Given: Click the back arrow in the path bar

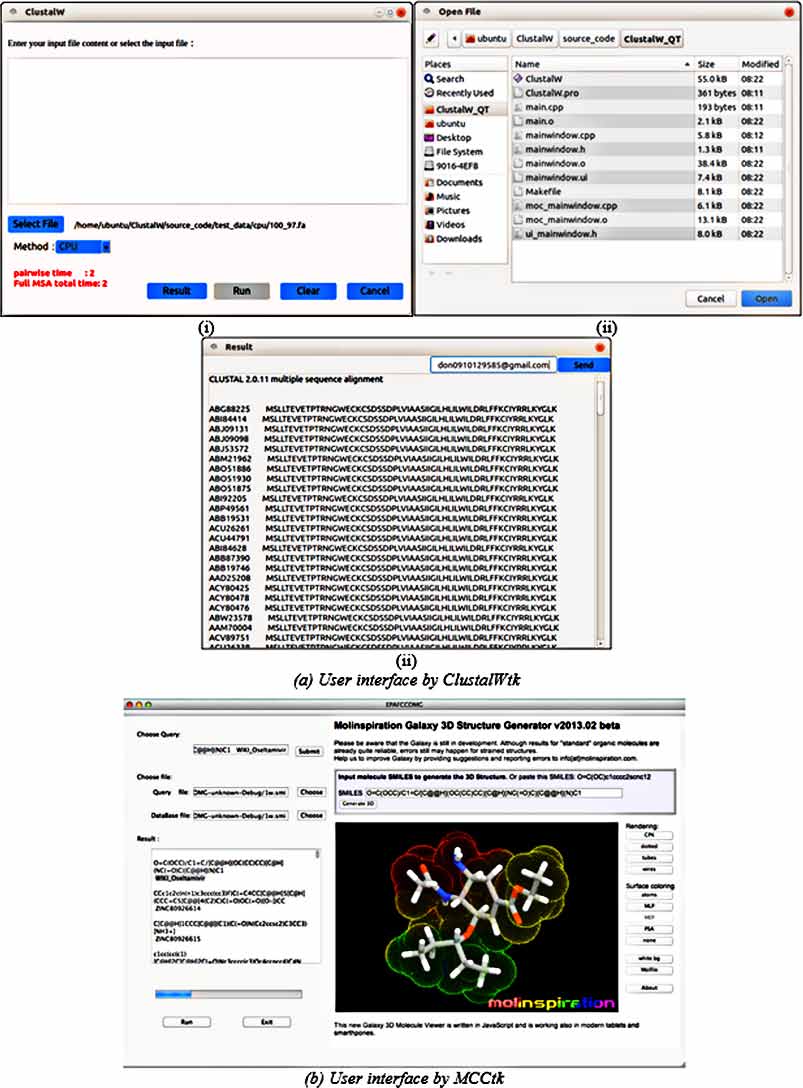Looking at the screenshot, I should (454, 39).
